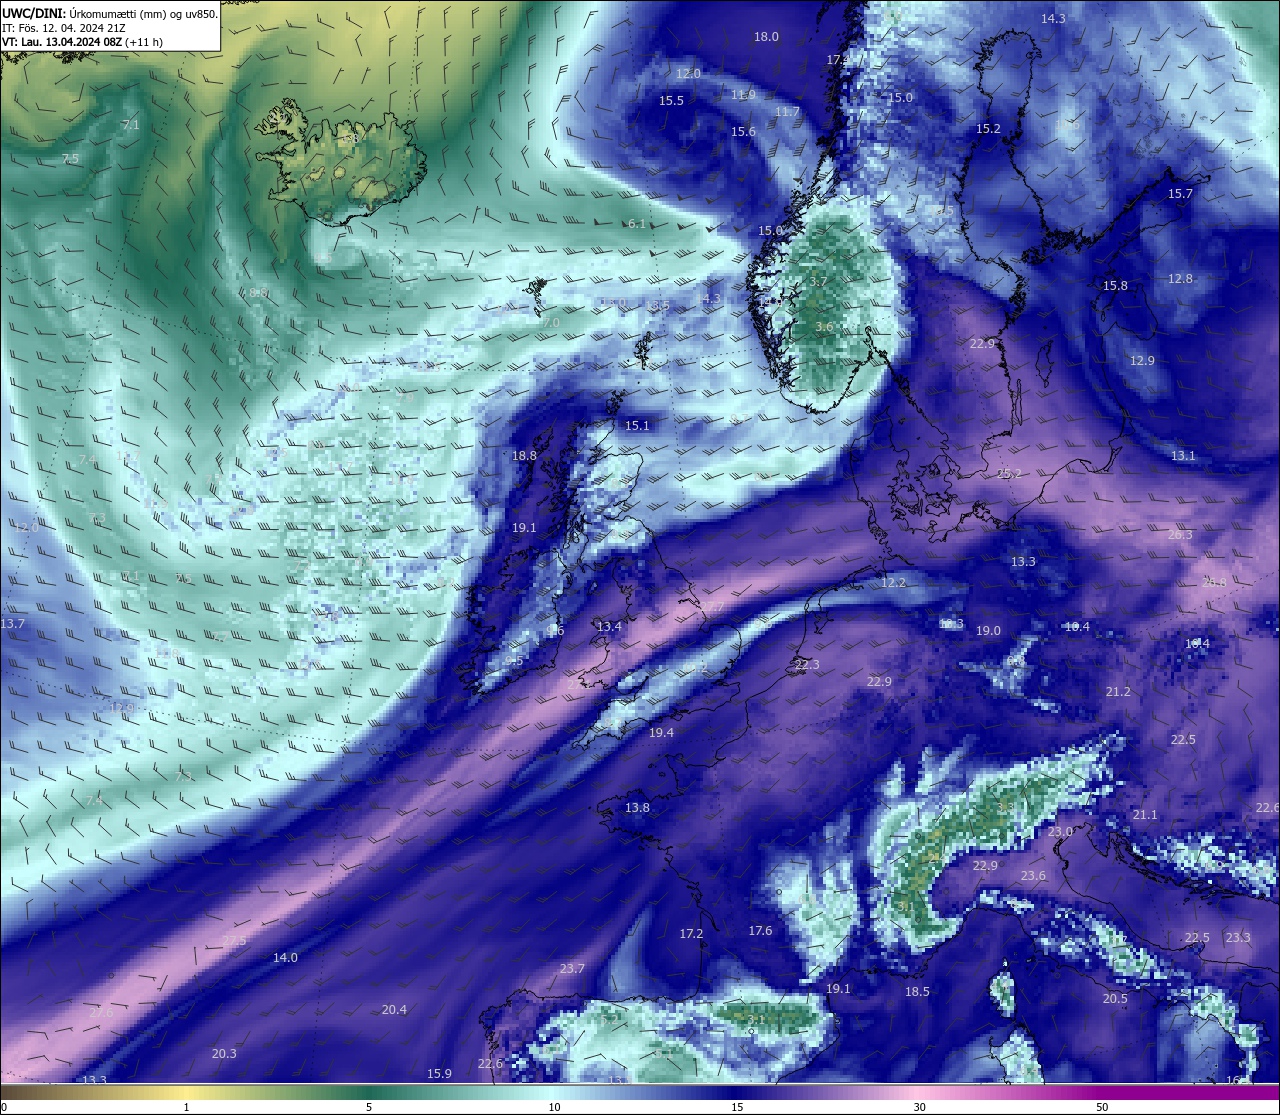The width and height of the screenshot is (1280, 1115).
Task: Click the 1 tick label on the color scale
Action: click(x=186, y=1107)
